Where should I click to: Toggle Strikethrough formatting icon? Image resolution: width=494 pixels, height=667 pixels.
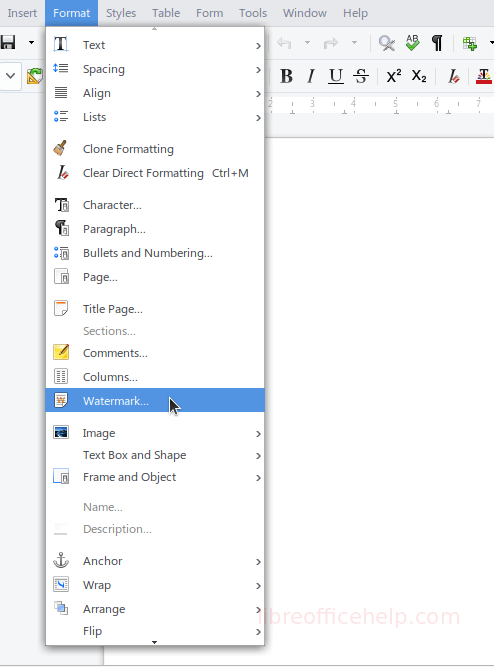pyautogui.click(x=361, y=77)
